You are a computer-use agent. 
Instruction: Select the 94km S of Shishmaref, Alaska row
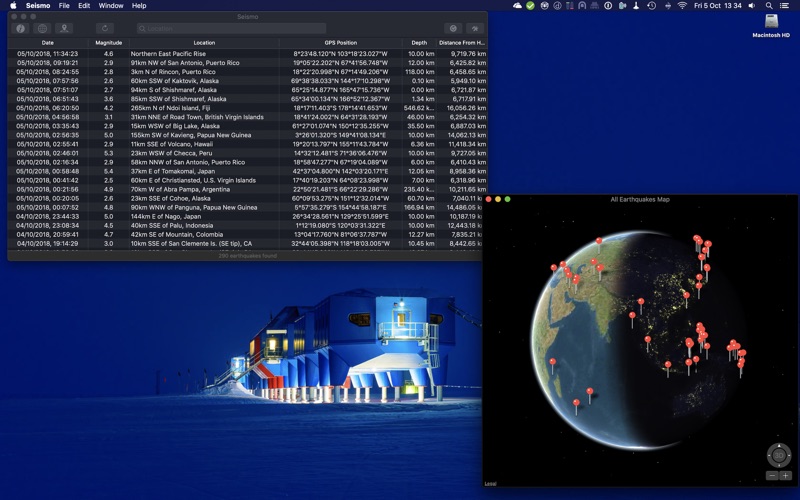(247, 90)
